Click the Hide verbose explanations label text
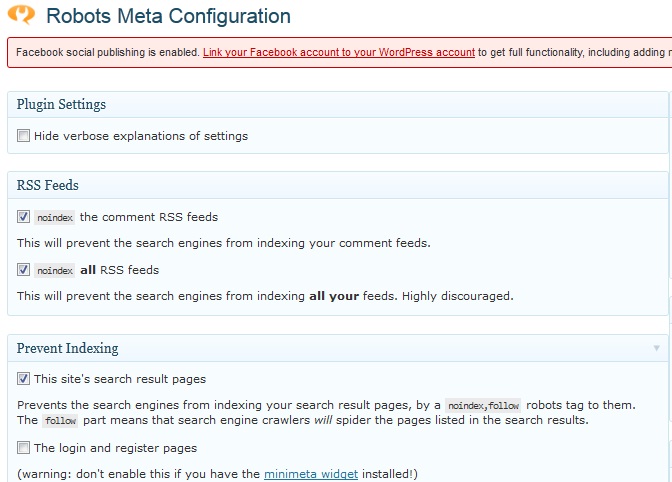 pos(140,136)
